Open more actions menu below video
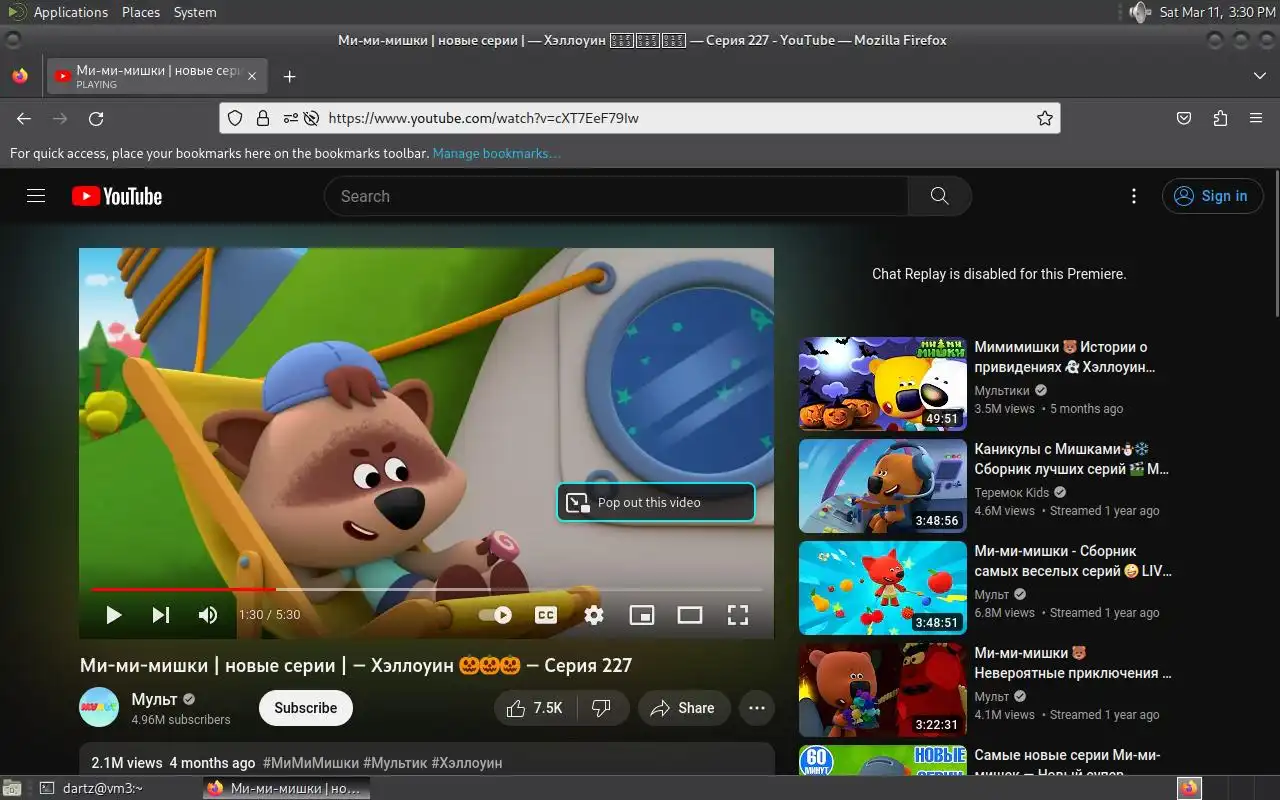 coord(757,708)
